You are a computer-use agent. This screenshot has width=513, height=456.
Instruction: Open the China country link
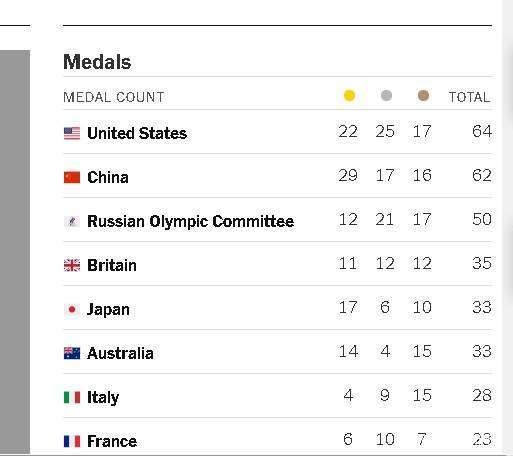[108, 177]
